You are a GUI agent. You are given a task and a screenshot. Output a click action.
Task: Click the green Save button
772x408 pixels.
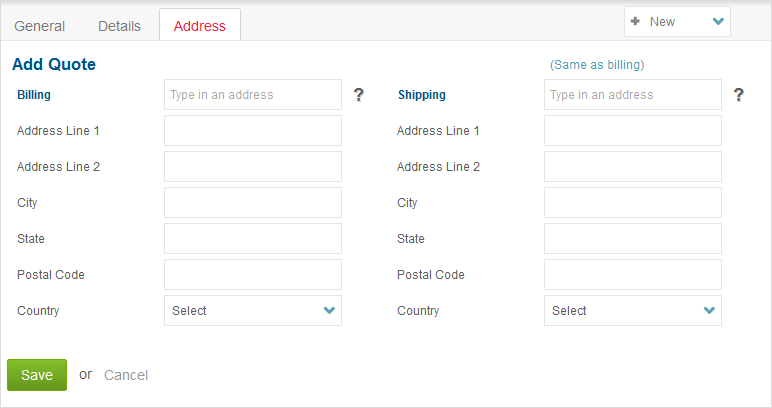[37, 375]
